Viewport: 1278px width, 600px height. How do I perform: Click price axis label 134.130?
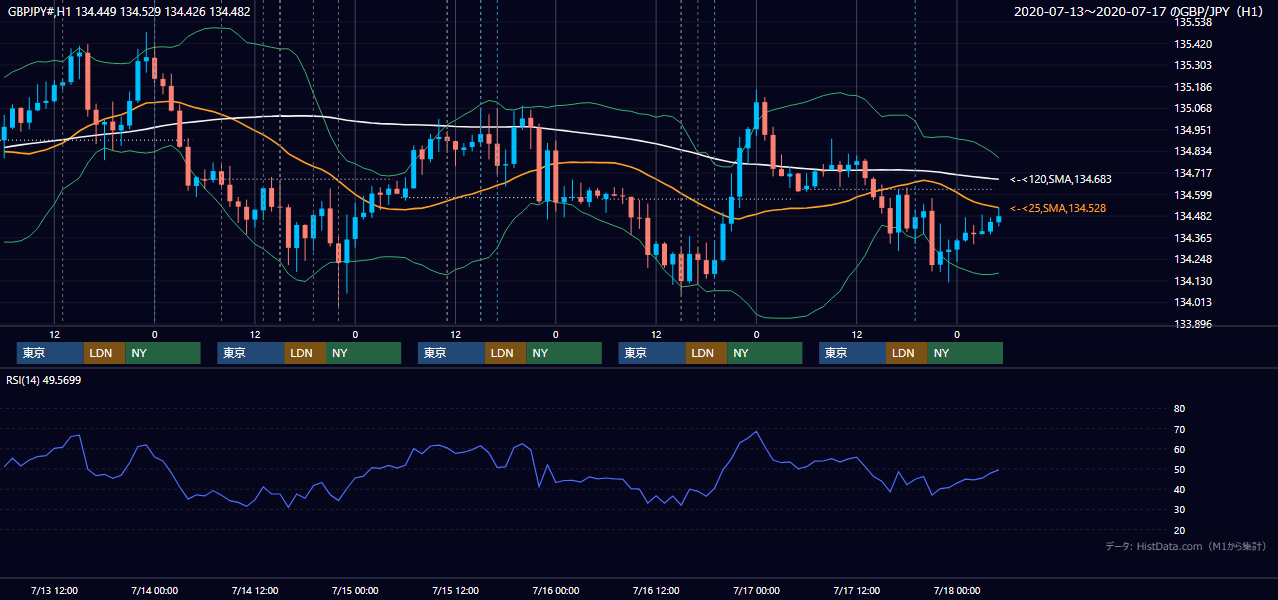1193,281
